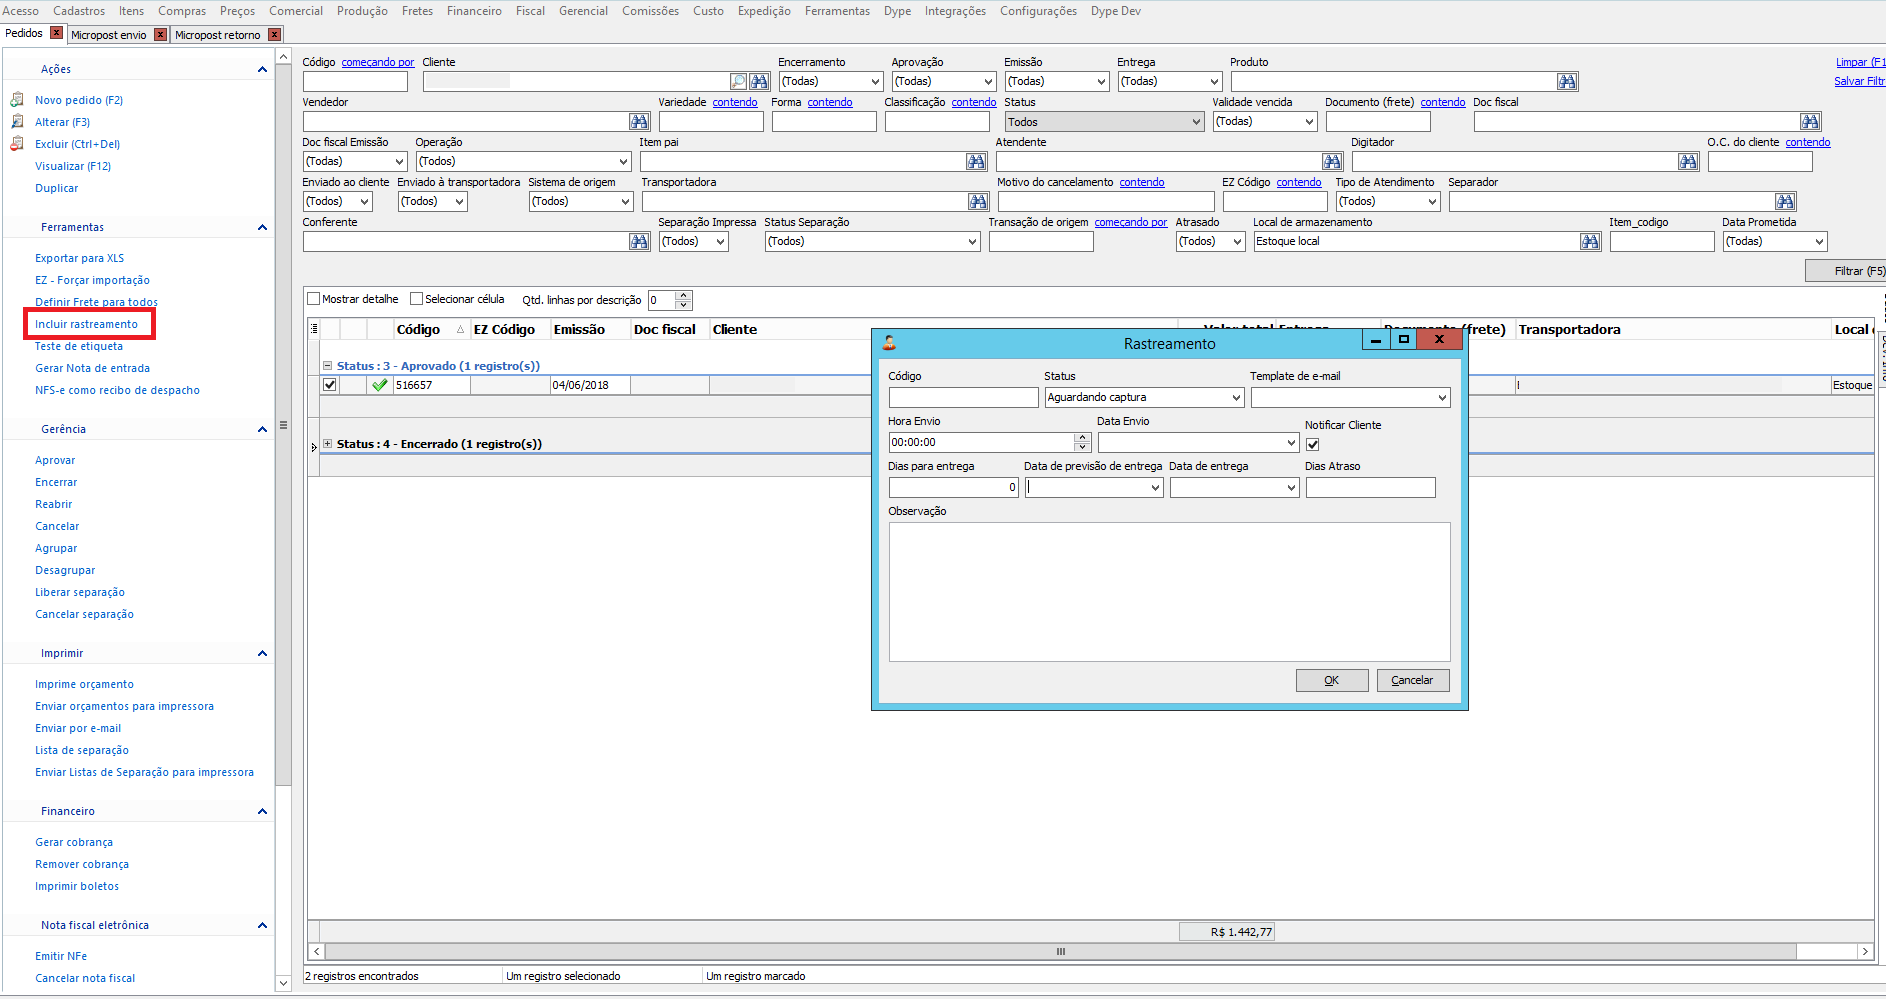Close the Micropost envio tab
Image resolution: width=1886 pixels, height=999 pixels.
[160, 35]
